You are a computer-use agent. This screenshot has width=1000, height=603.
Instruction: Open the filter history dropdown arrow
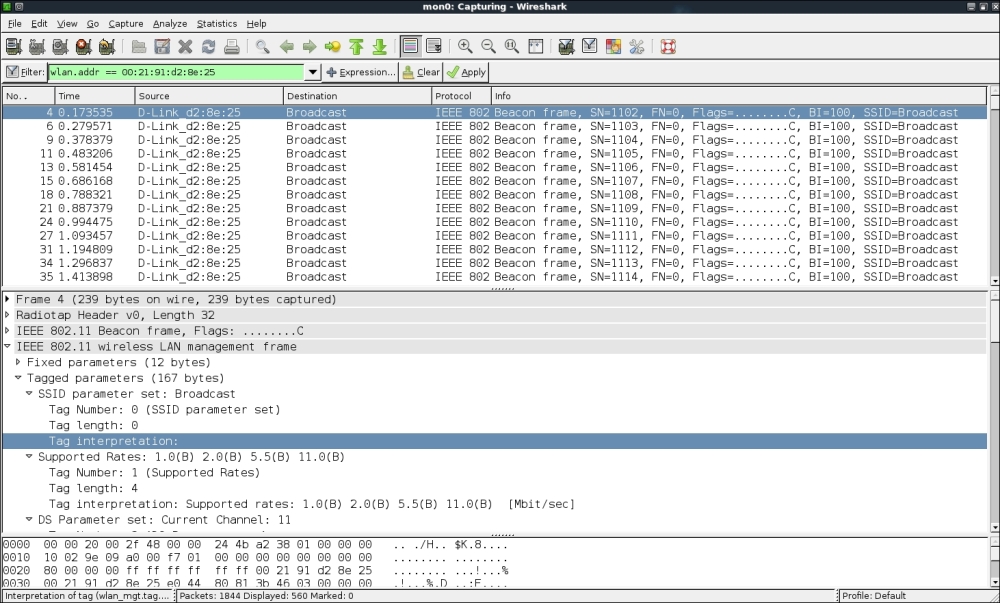tap(312, 72)
